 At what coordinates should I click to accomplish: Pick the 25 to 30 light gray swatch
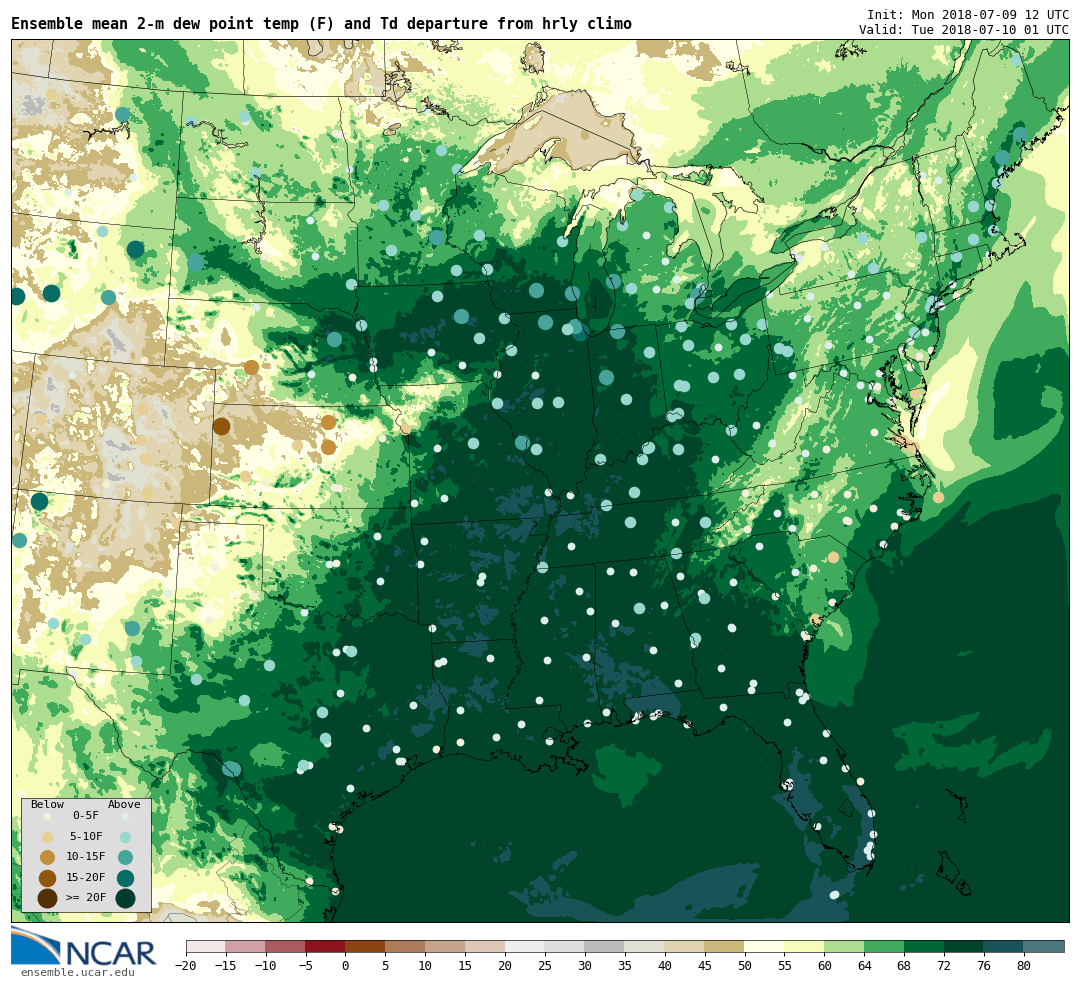tap(565, 946)
